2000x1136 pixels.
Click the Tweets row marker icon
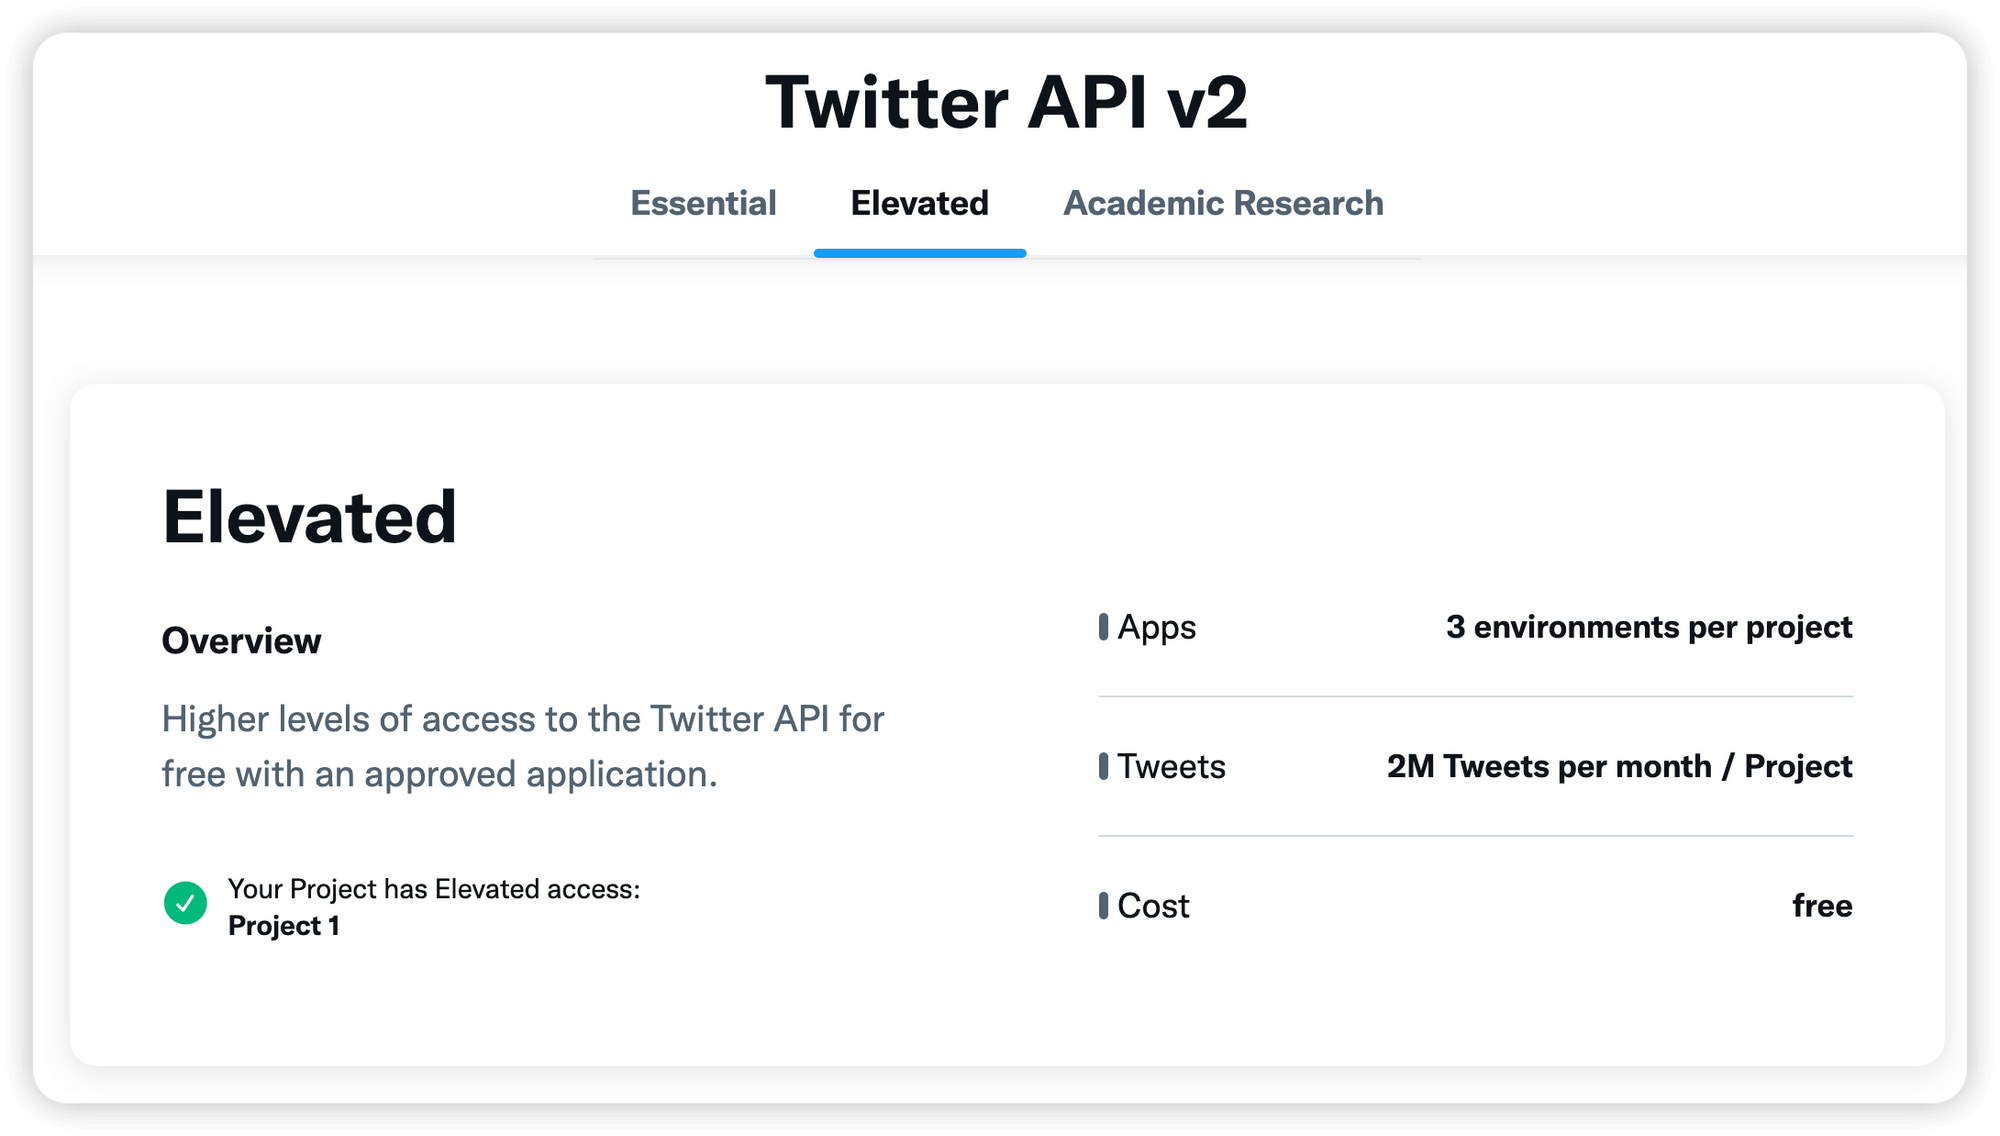tap(1104, 766)
